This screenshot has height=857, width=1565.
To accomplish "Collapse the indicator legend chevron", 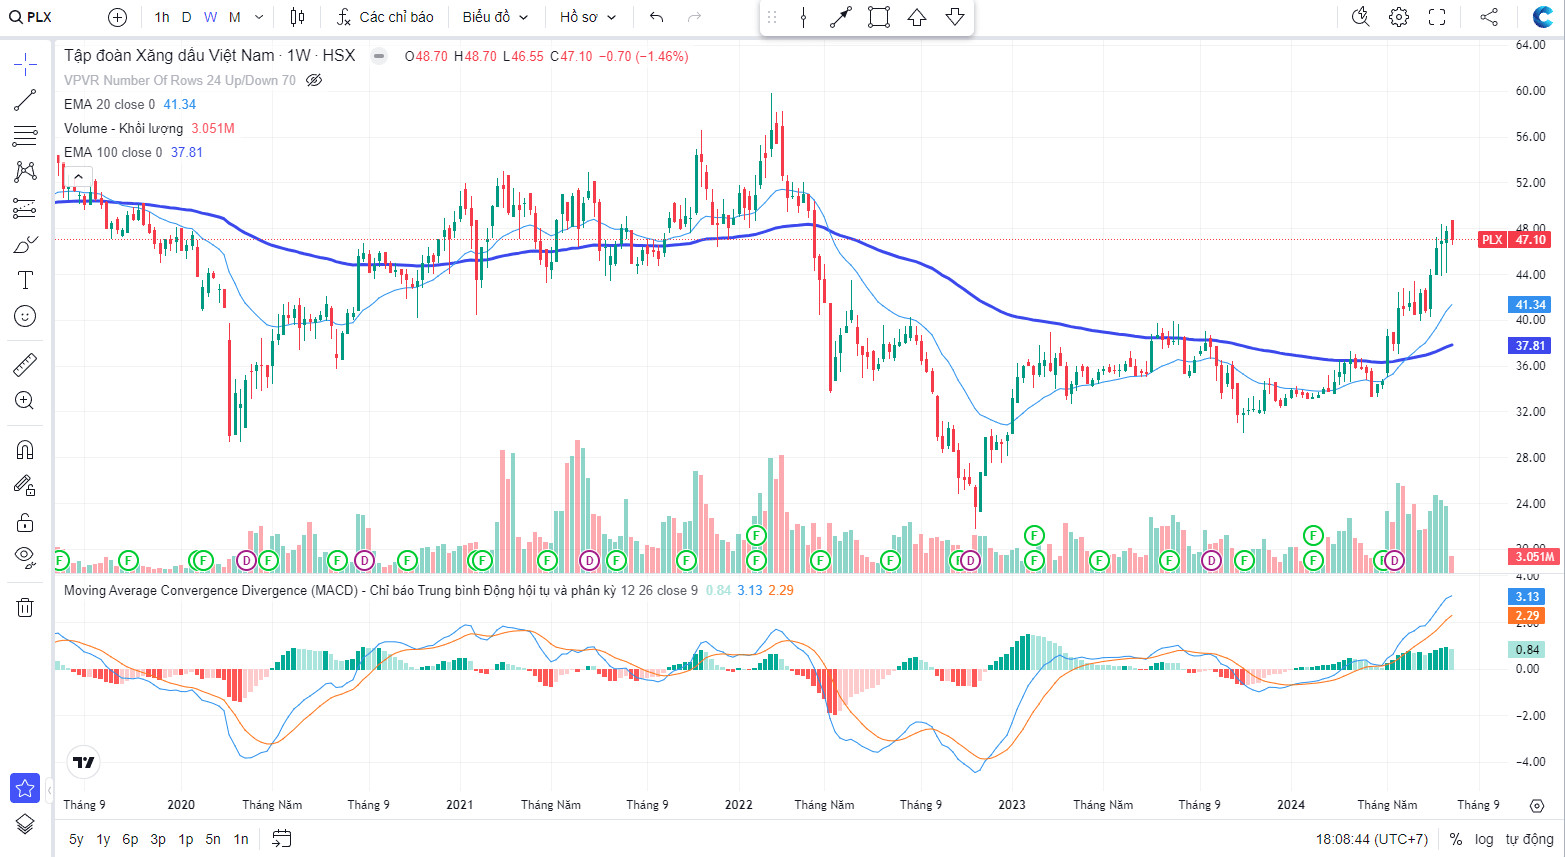I will pyautogui.click(x=78, y=176).
